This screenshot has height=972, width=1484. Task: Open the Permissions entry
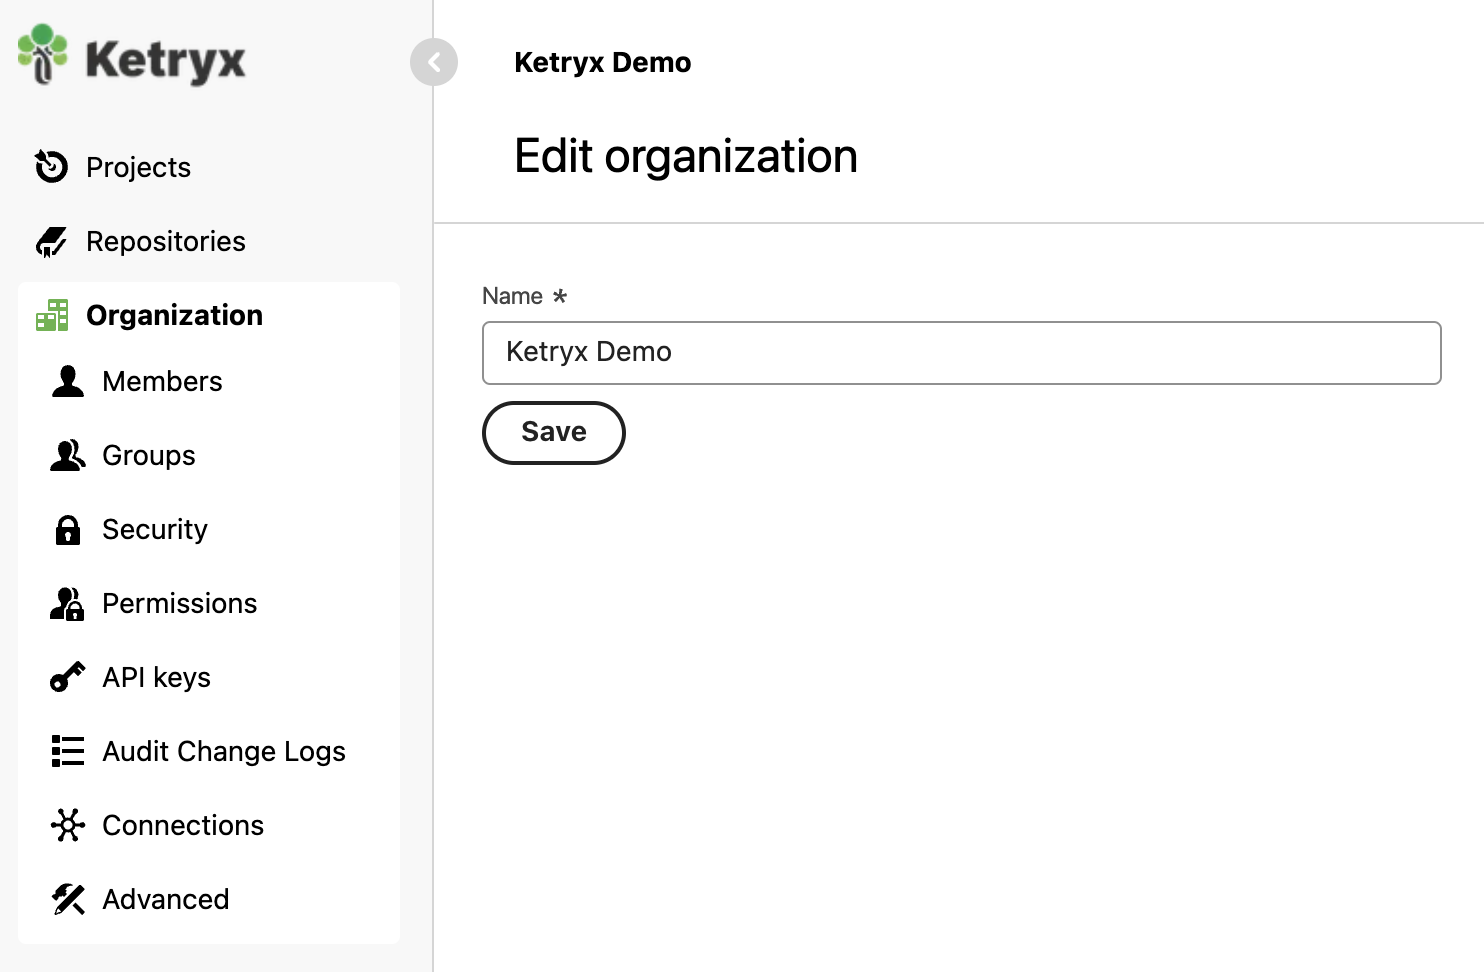(180, 603)
